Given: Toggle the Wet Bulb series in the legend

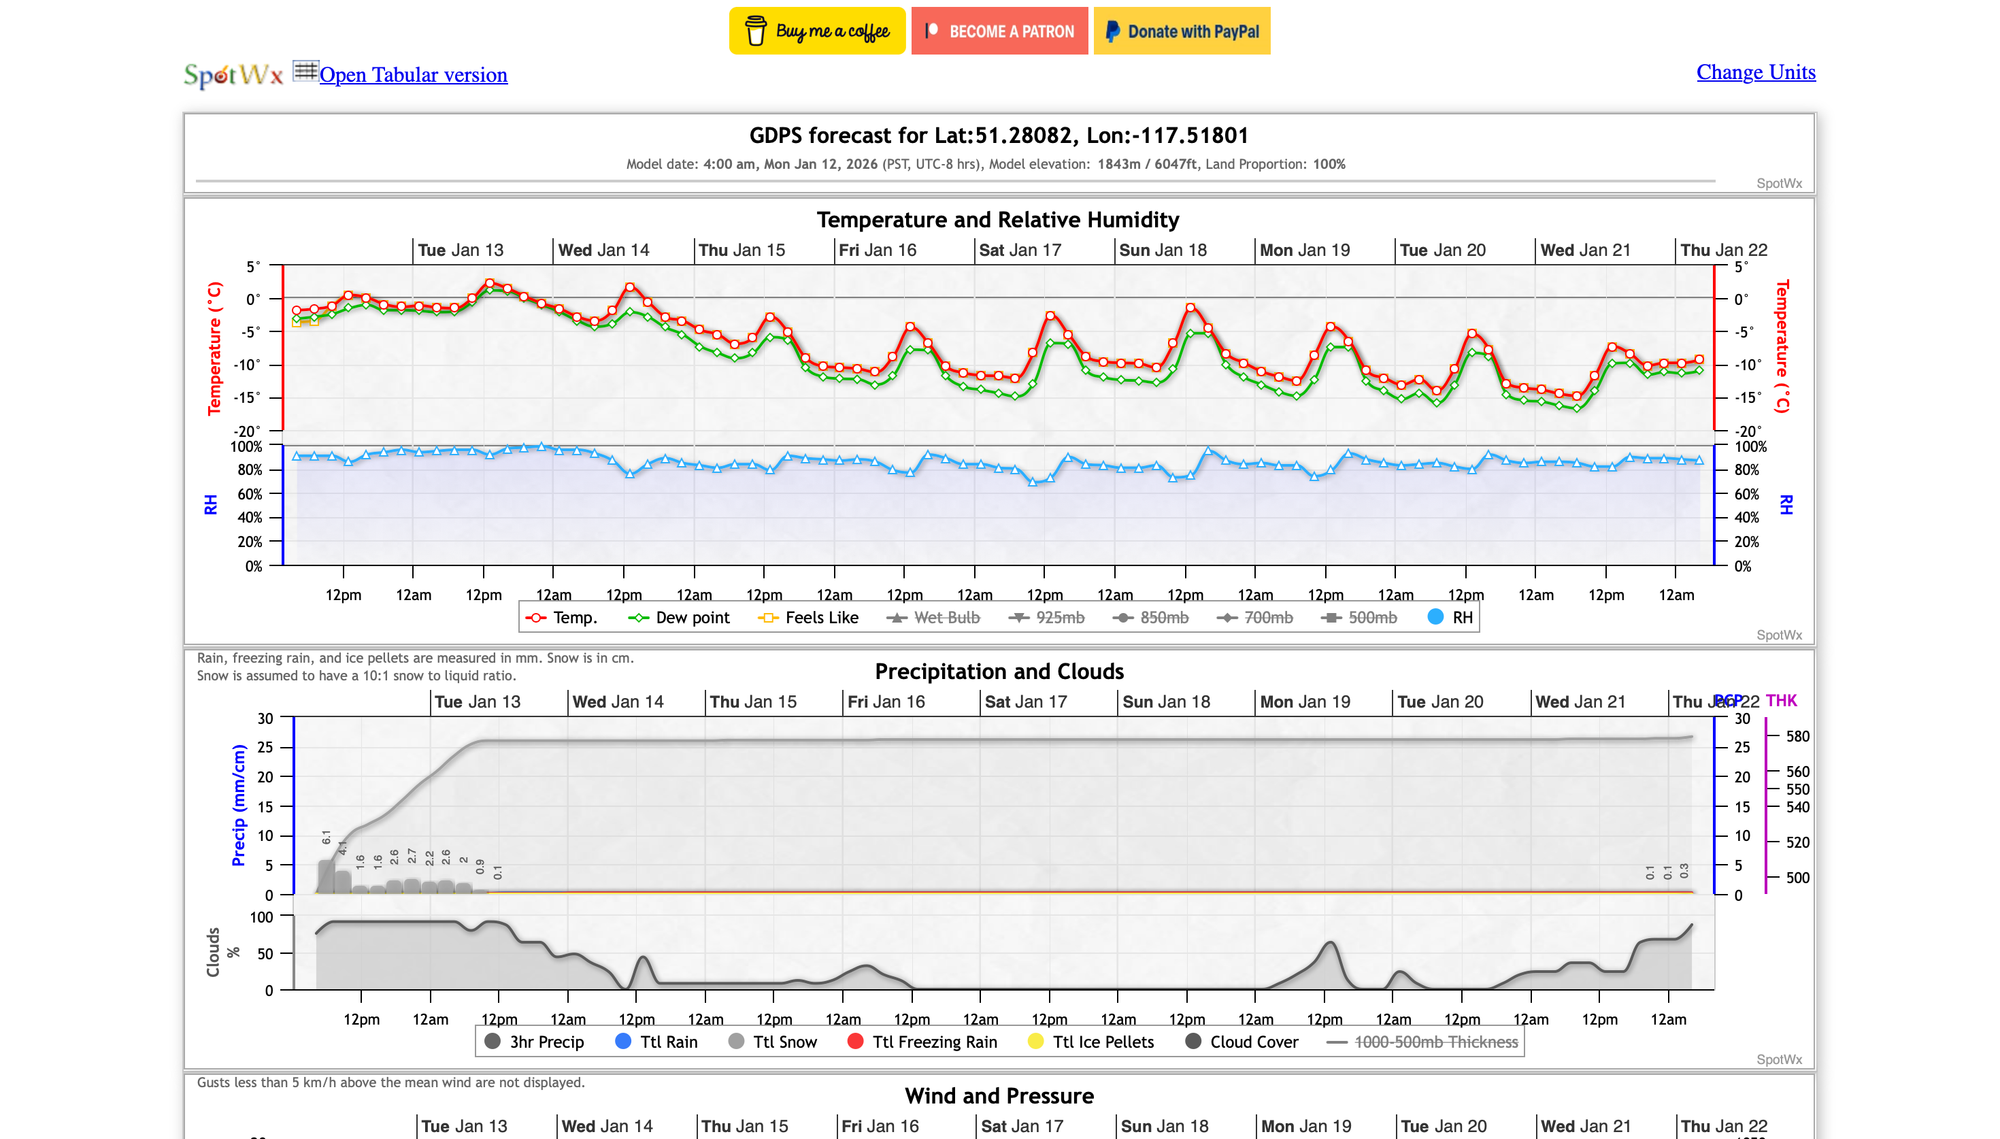Looking at the screenshot, I should click(945, 618).
